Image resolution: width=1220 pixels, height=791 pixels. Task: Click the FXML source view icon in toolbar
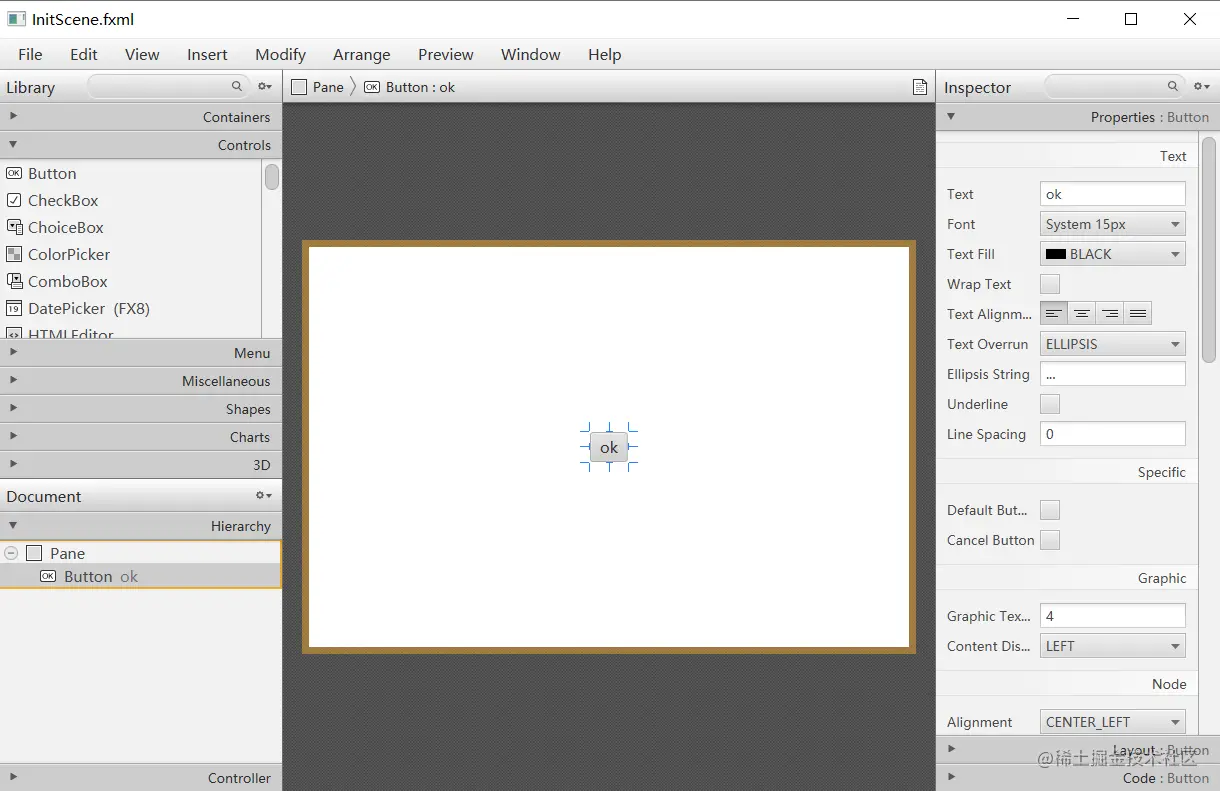click(x=919, y=87)
